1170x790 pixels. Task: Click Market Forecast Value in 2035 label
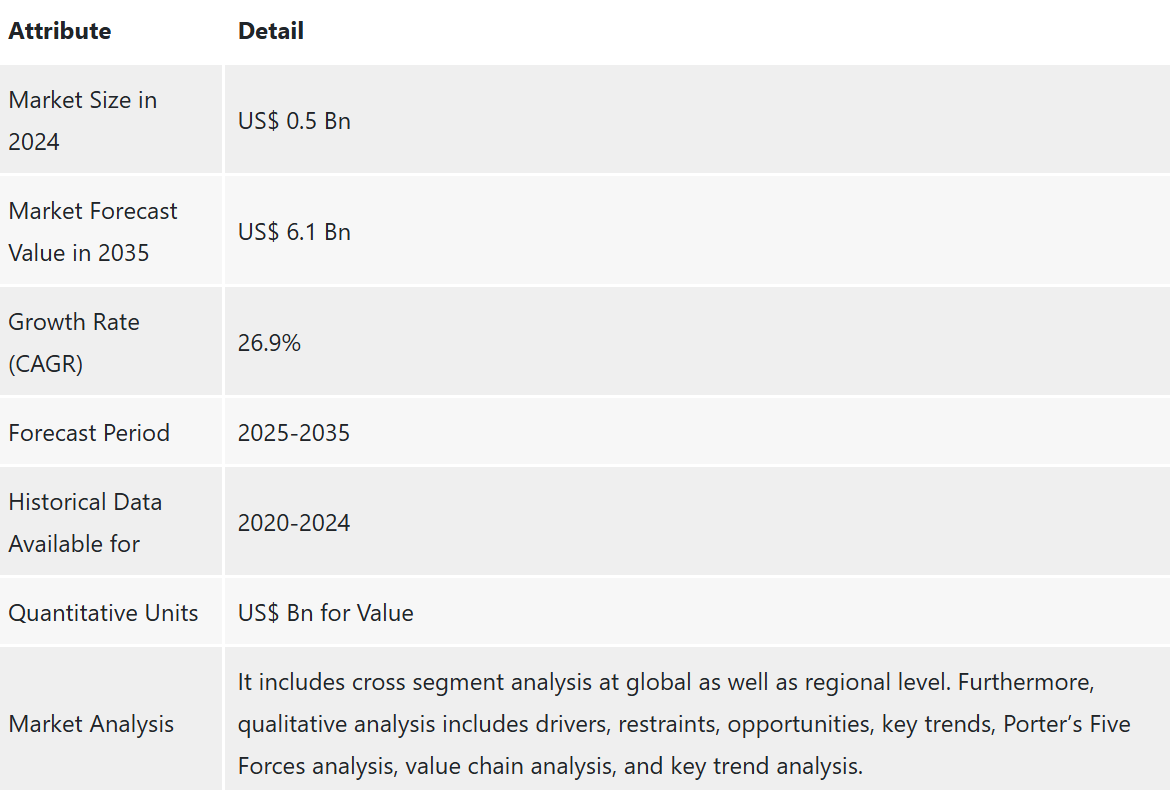tap(93, 232)
